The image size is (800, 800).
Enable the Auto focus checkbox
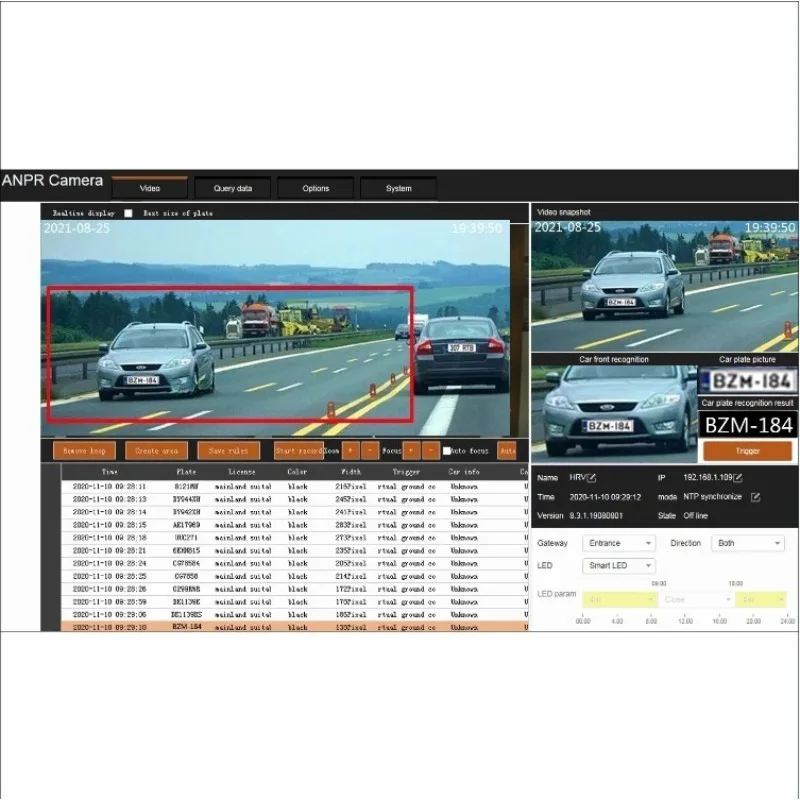(447, 451)
